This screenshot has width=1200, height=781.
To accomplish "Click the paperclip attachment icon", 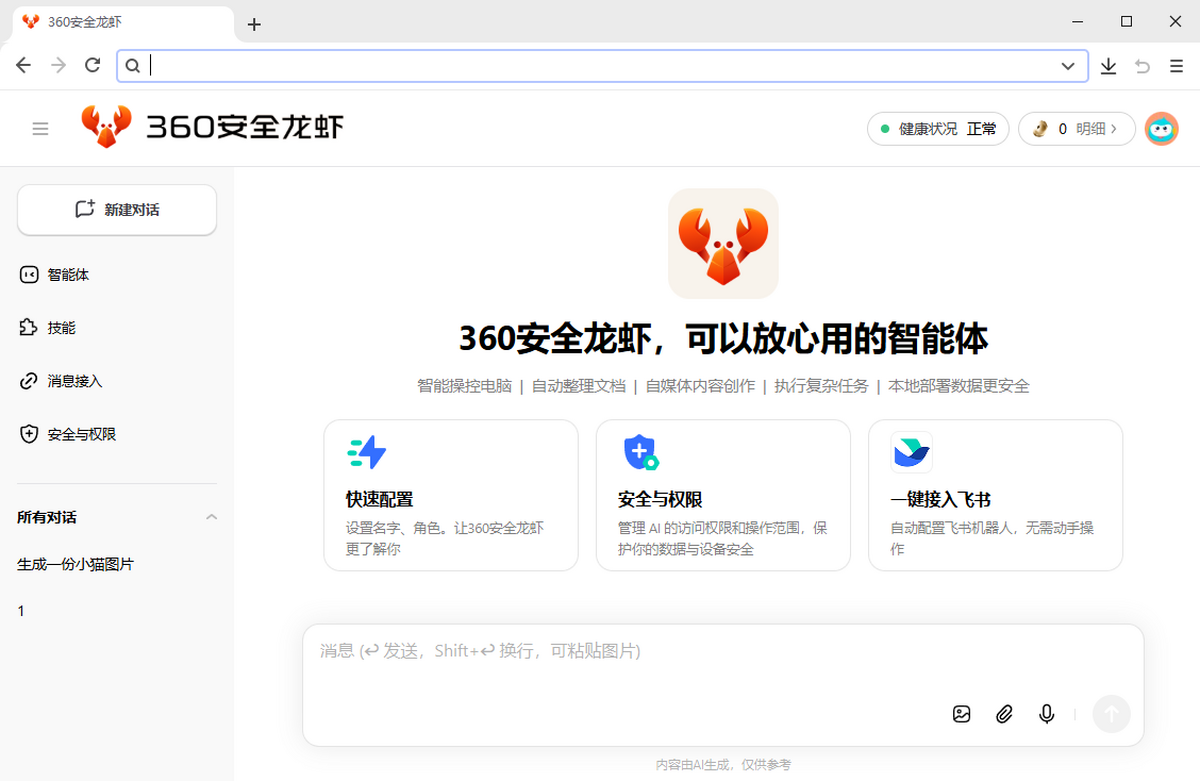I will coord(1004,714).
